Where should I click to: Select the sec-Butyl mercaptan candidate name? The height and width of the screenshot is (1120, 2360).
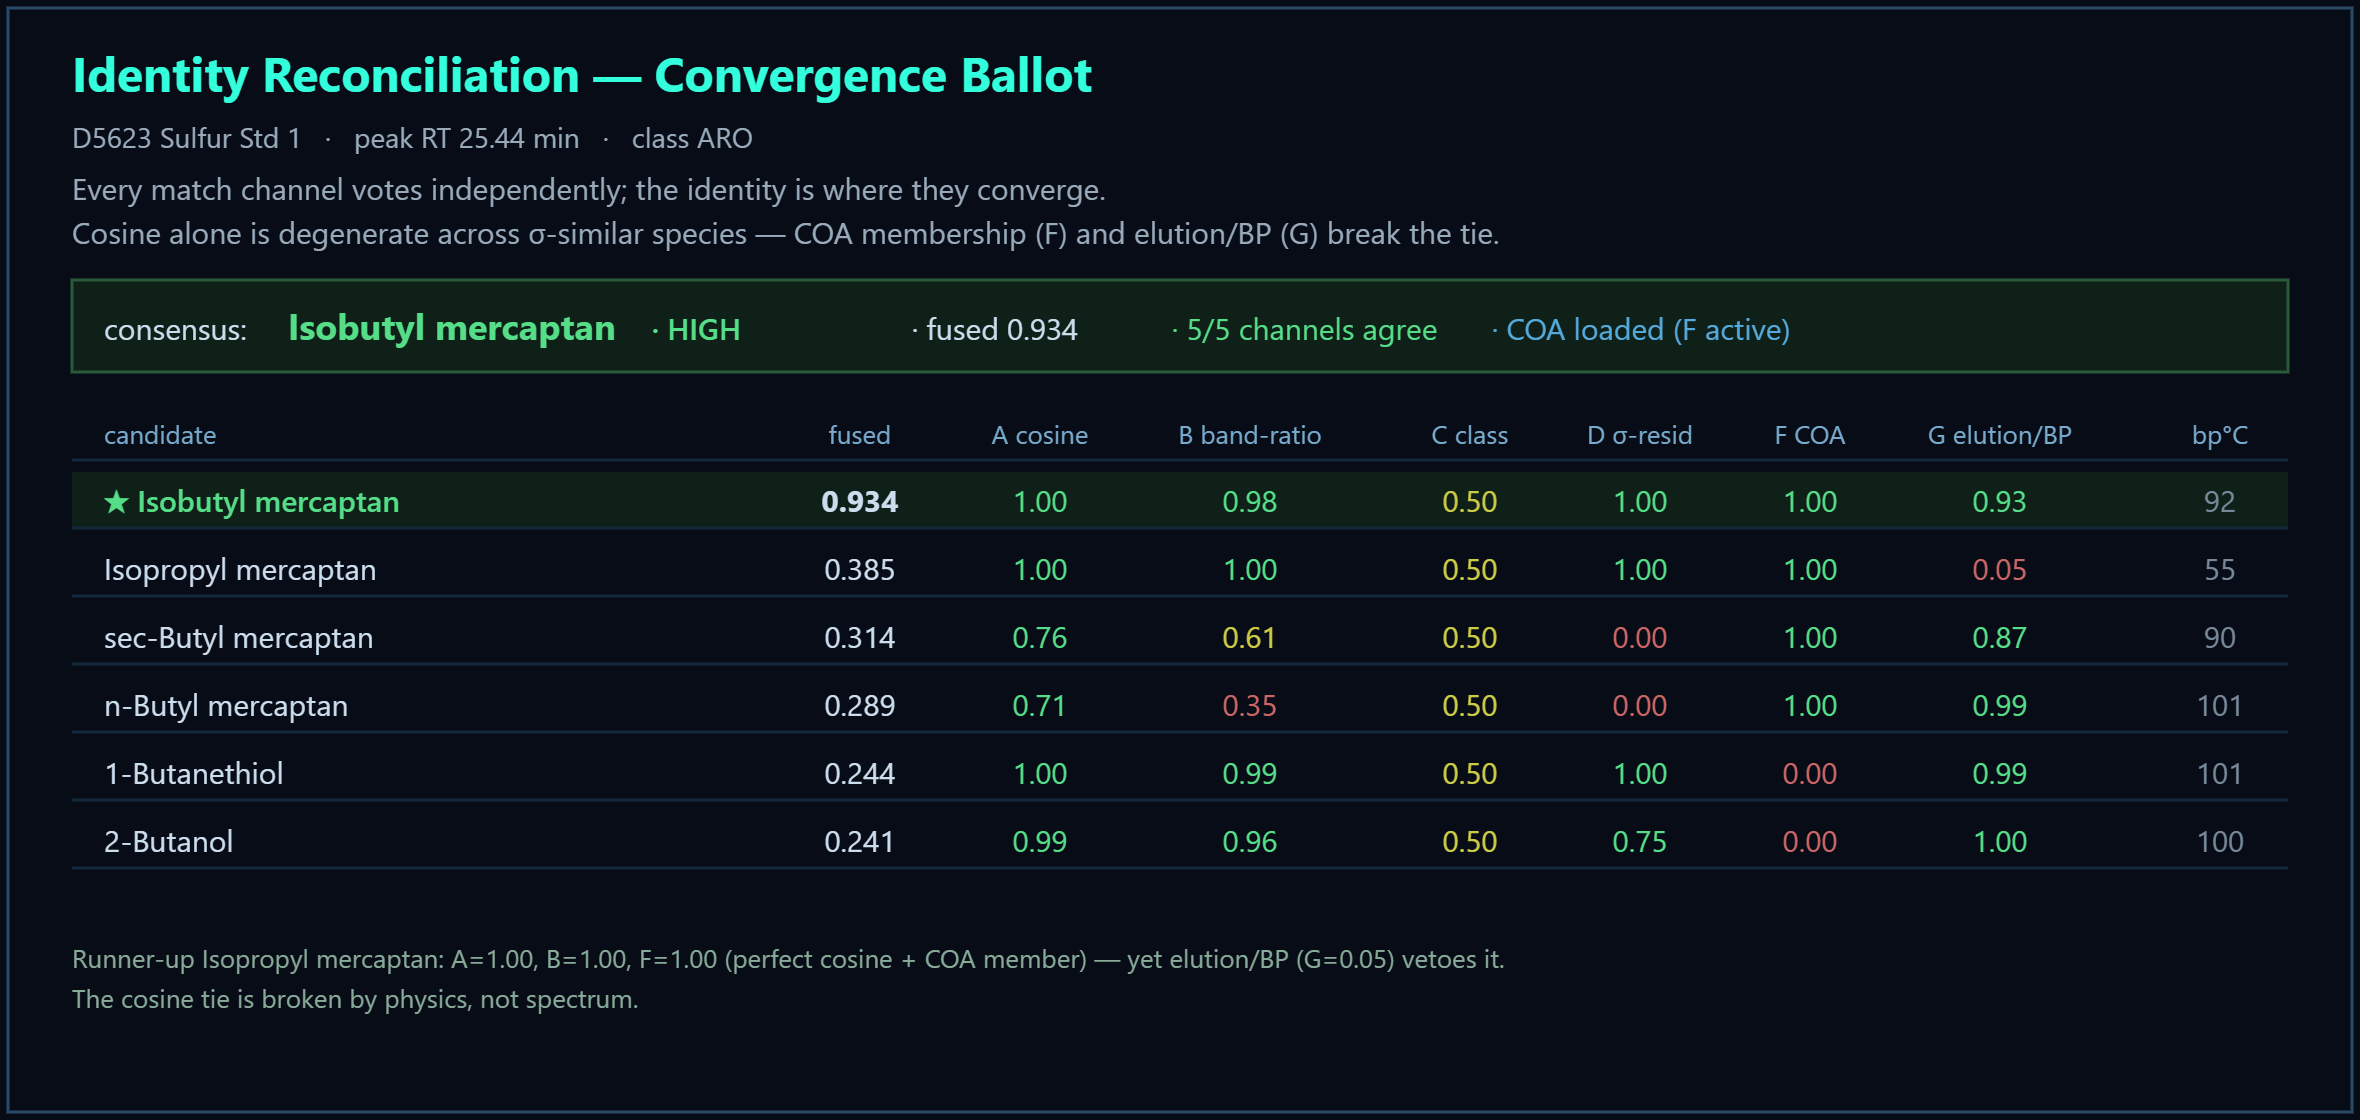(x=238, y=638)
